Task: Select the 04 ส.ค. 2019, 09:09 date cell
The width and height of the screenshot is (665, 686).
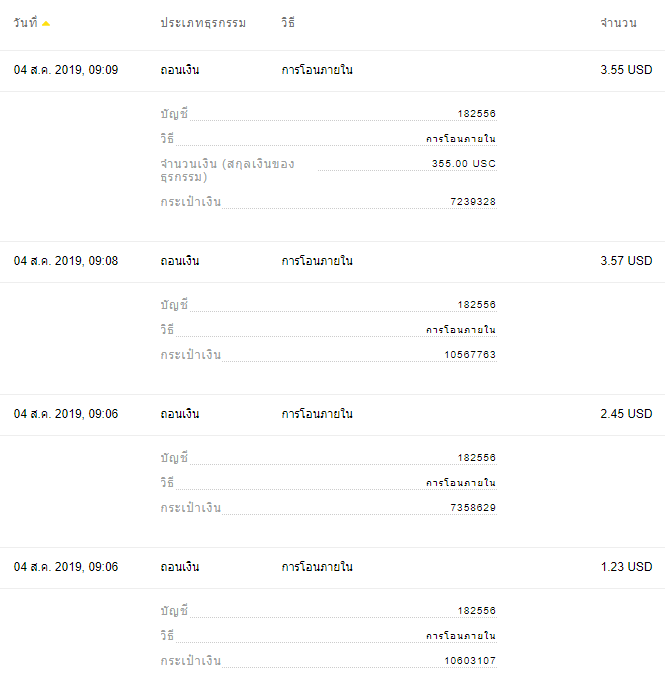Action: coord(66,70)
